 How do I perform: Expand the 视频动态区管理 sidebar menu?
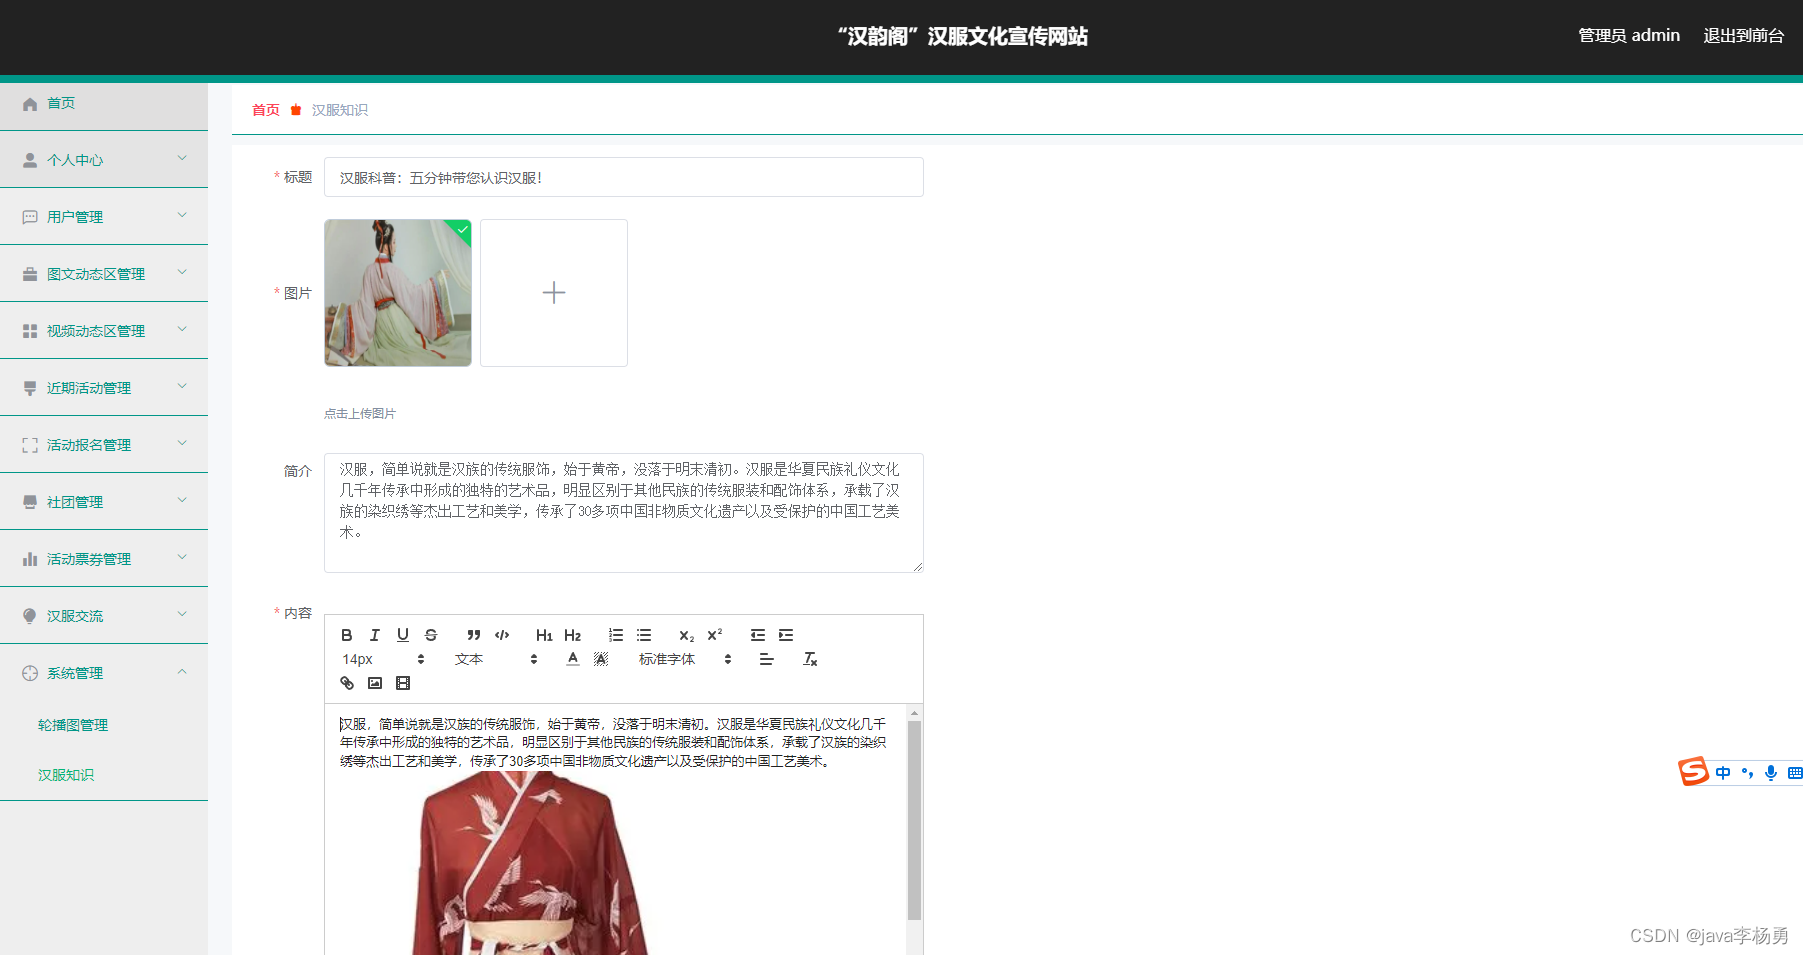coord(104,331)
